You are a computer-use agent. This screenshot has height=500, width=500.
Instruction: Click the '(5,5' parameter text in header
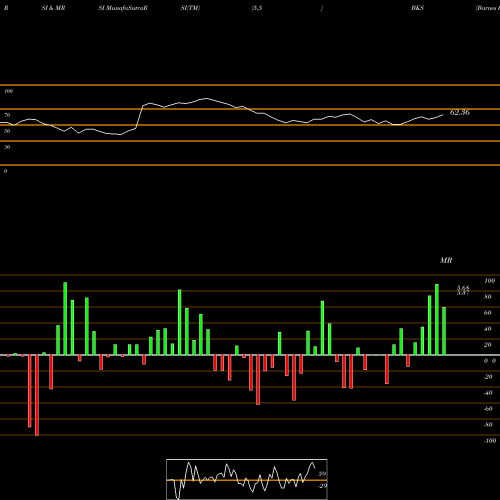pyautogui.click(x=257, y=8)
